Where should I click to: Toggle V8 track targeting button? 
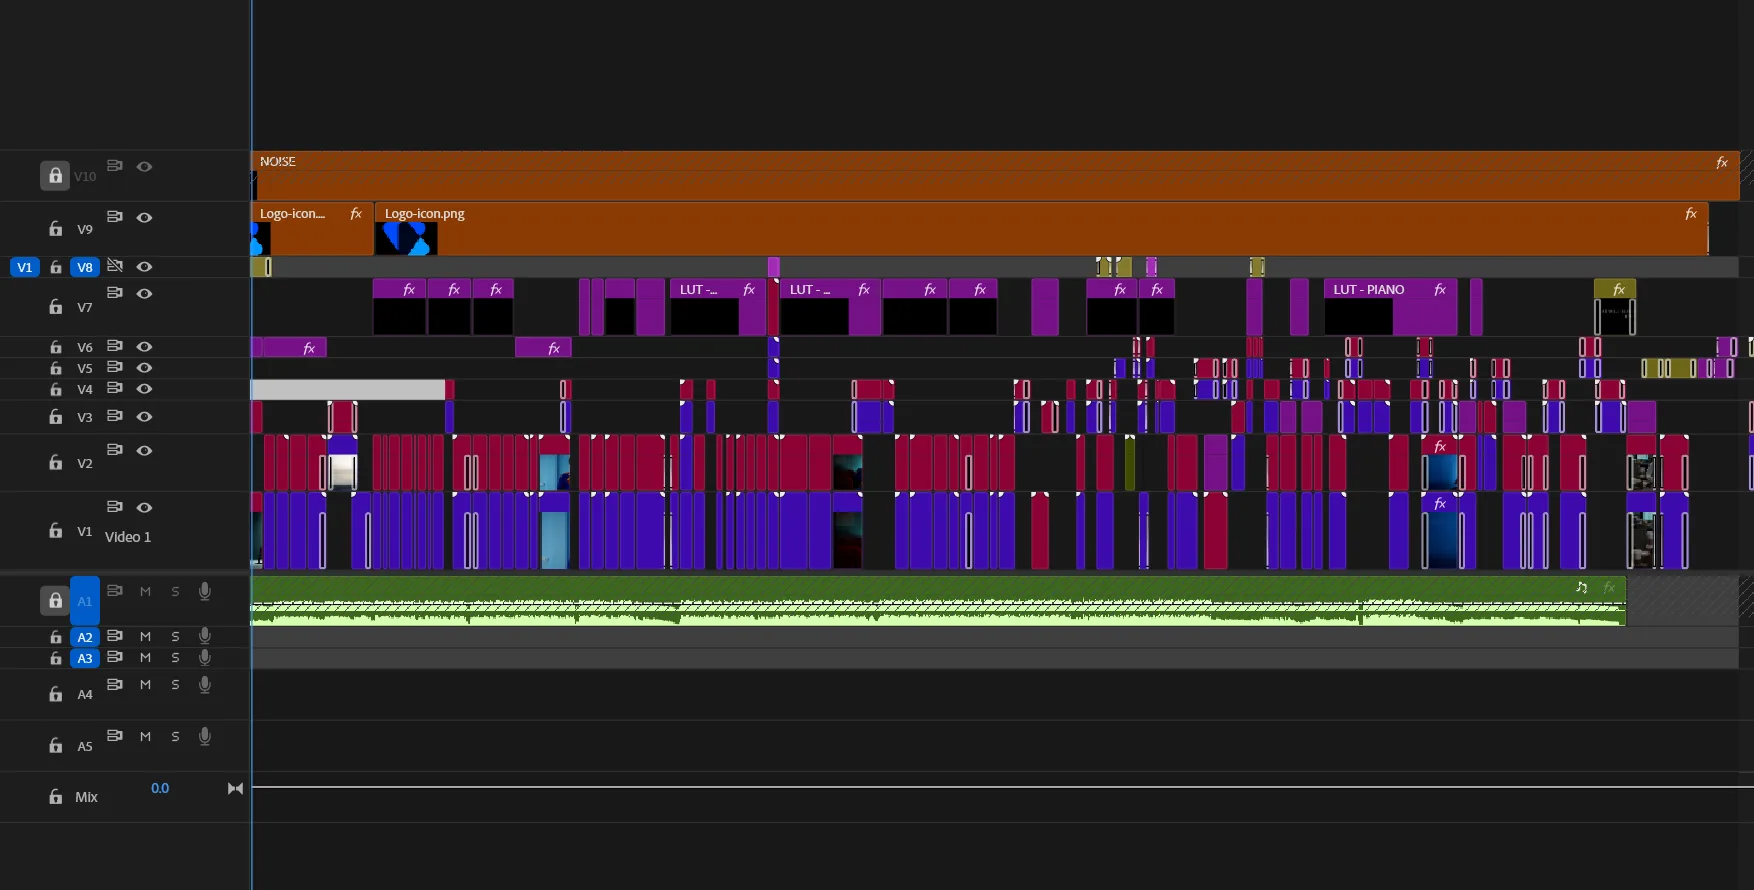click(x=85, y=267)
